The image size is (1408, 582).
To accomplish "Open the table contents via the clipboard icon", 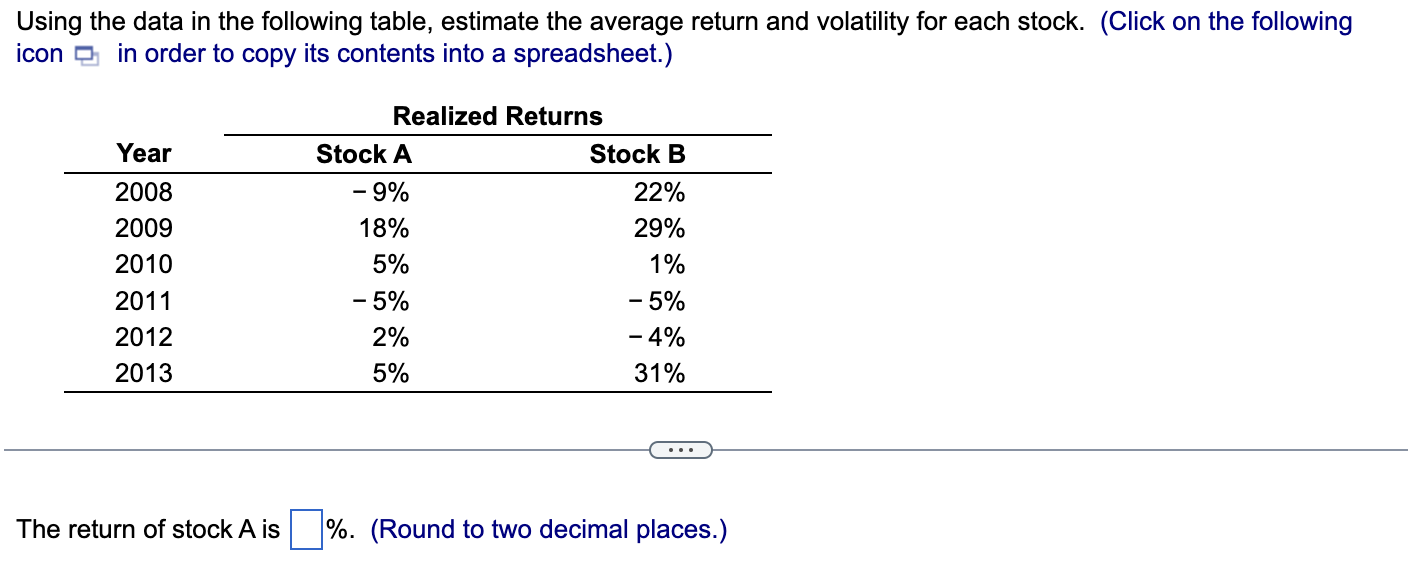I will pyautogui.click(x=84, y=55).
